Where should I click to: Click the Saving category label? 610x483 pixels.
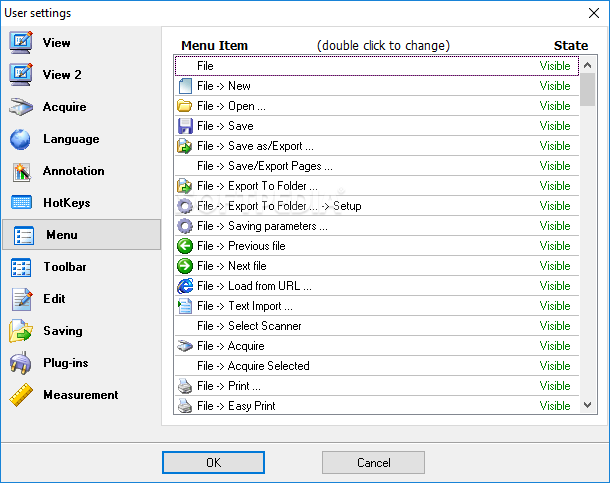(63, 331)
